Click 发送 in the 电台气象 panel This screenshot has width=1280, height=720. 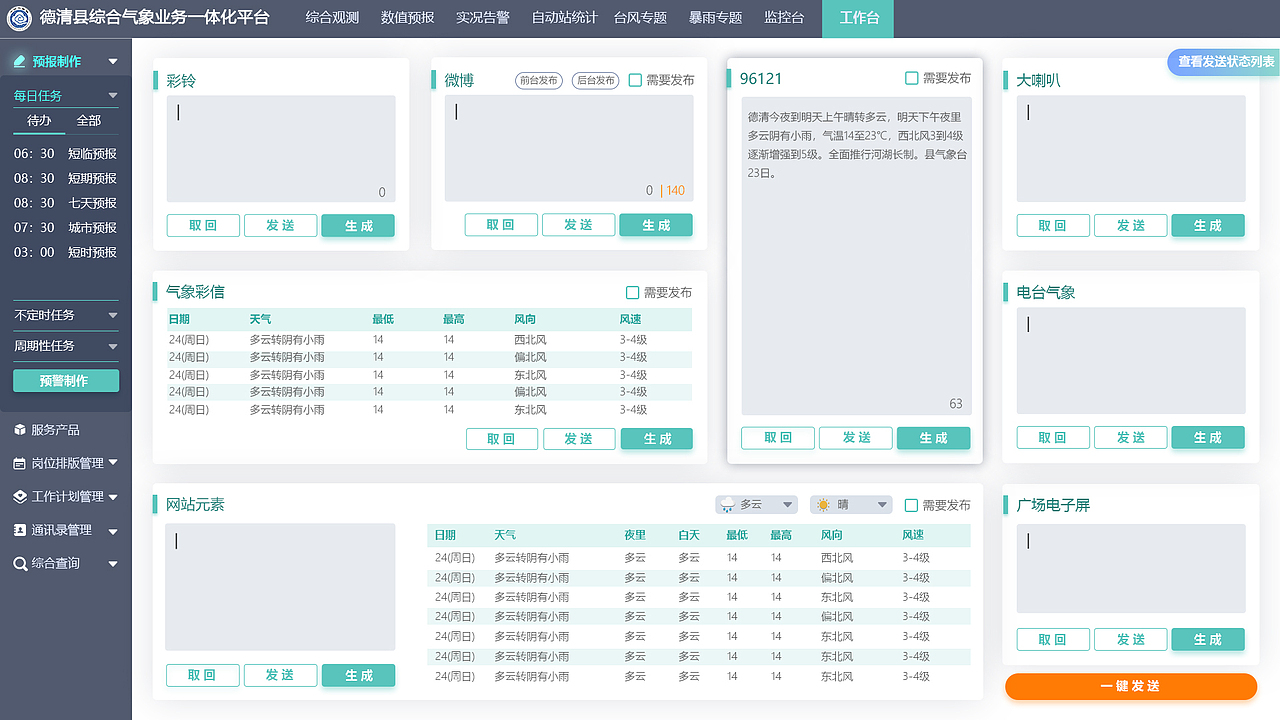(1131, 438)
